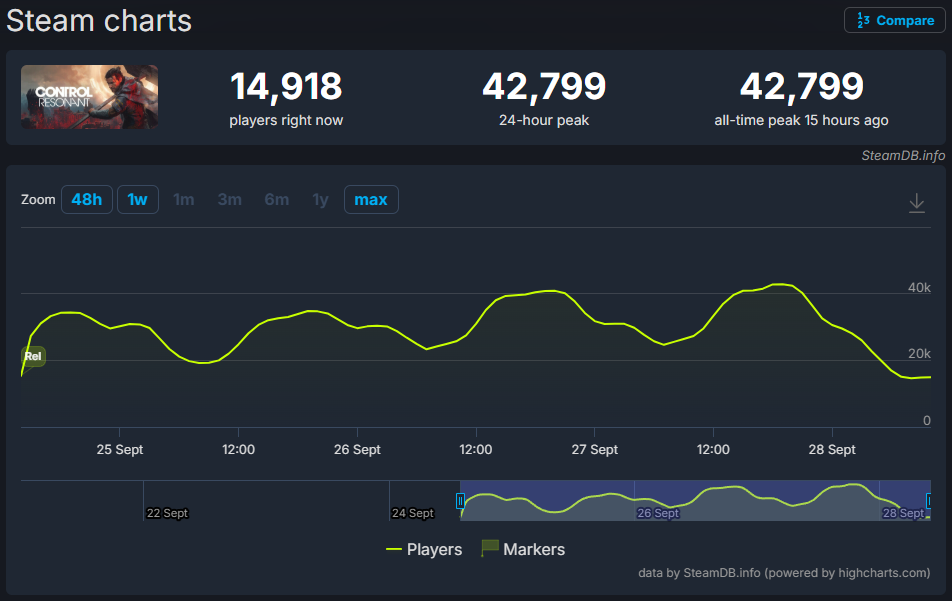952x601 pixels.
Task: Grab the left navigator range handle
Action: (460, 501)
